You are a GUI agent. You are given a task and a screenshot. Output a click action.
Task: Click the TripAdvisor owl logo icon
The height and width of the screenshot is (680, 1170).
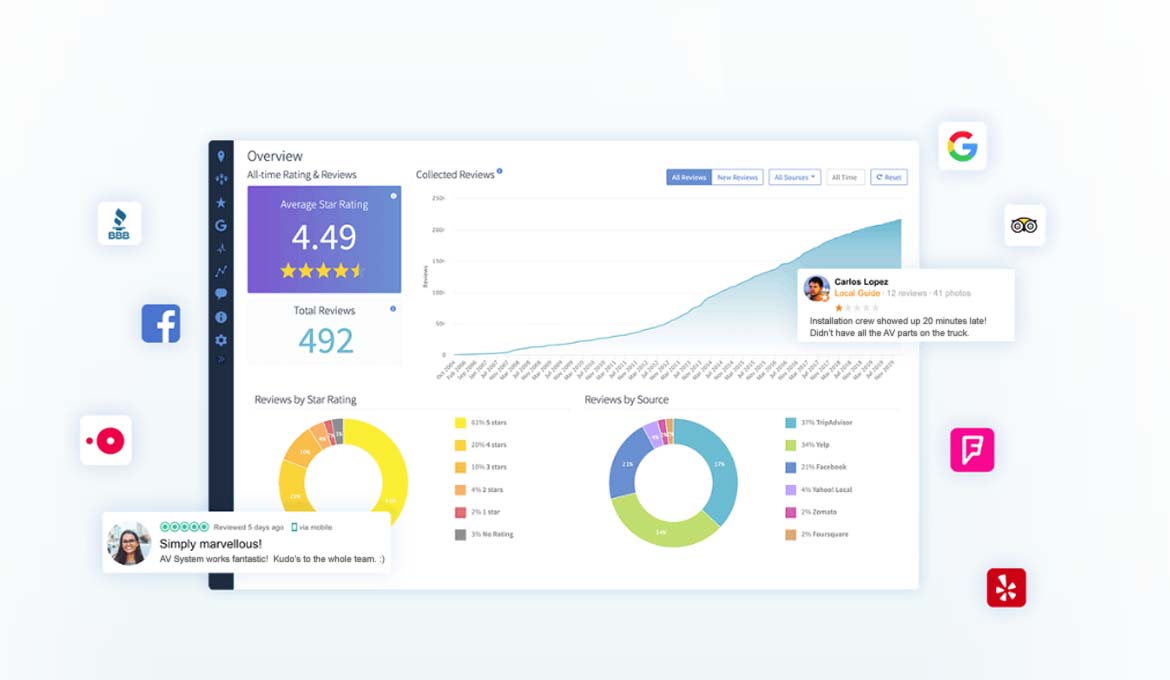tap(1024, 225)
